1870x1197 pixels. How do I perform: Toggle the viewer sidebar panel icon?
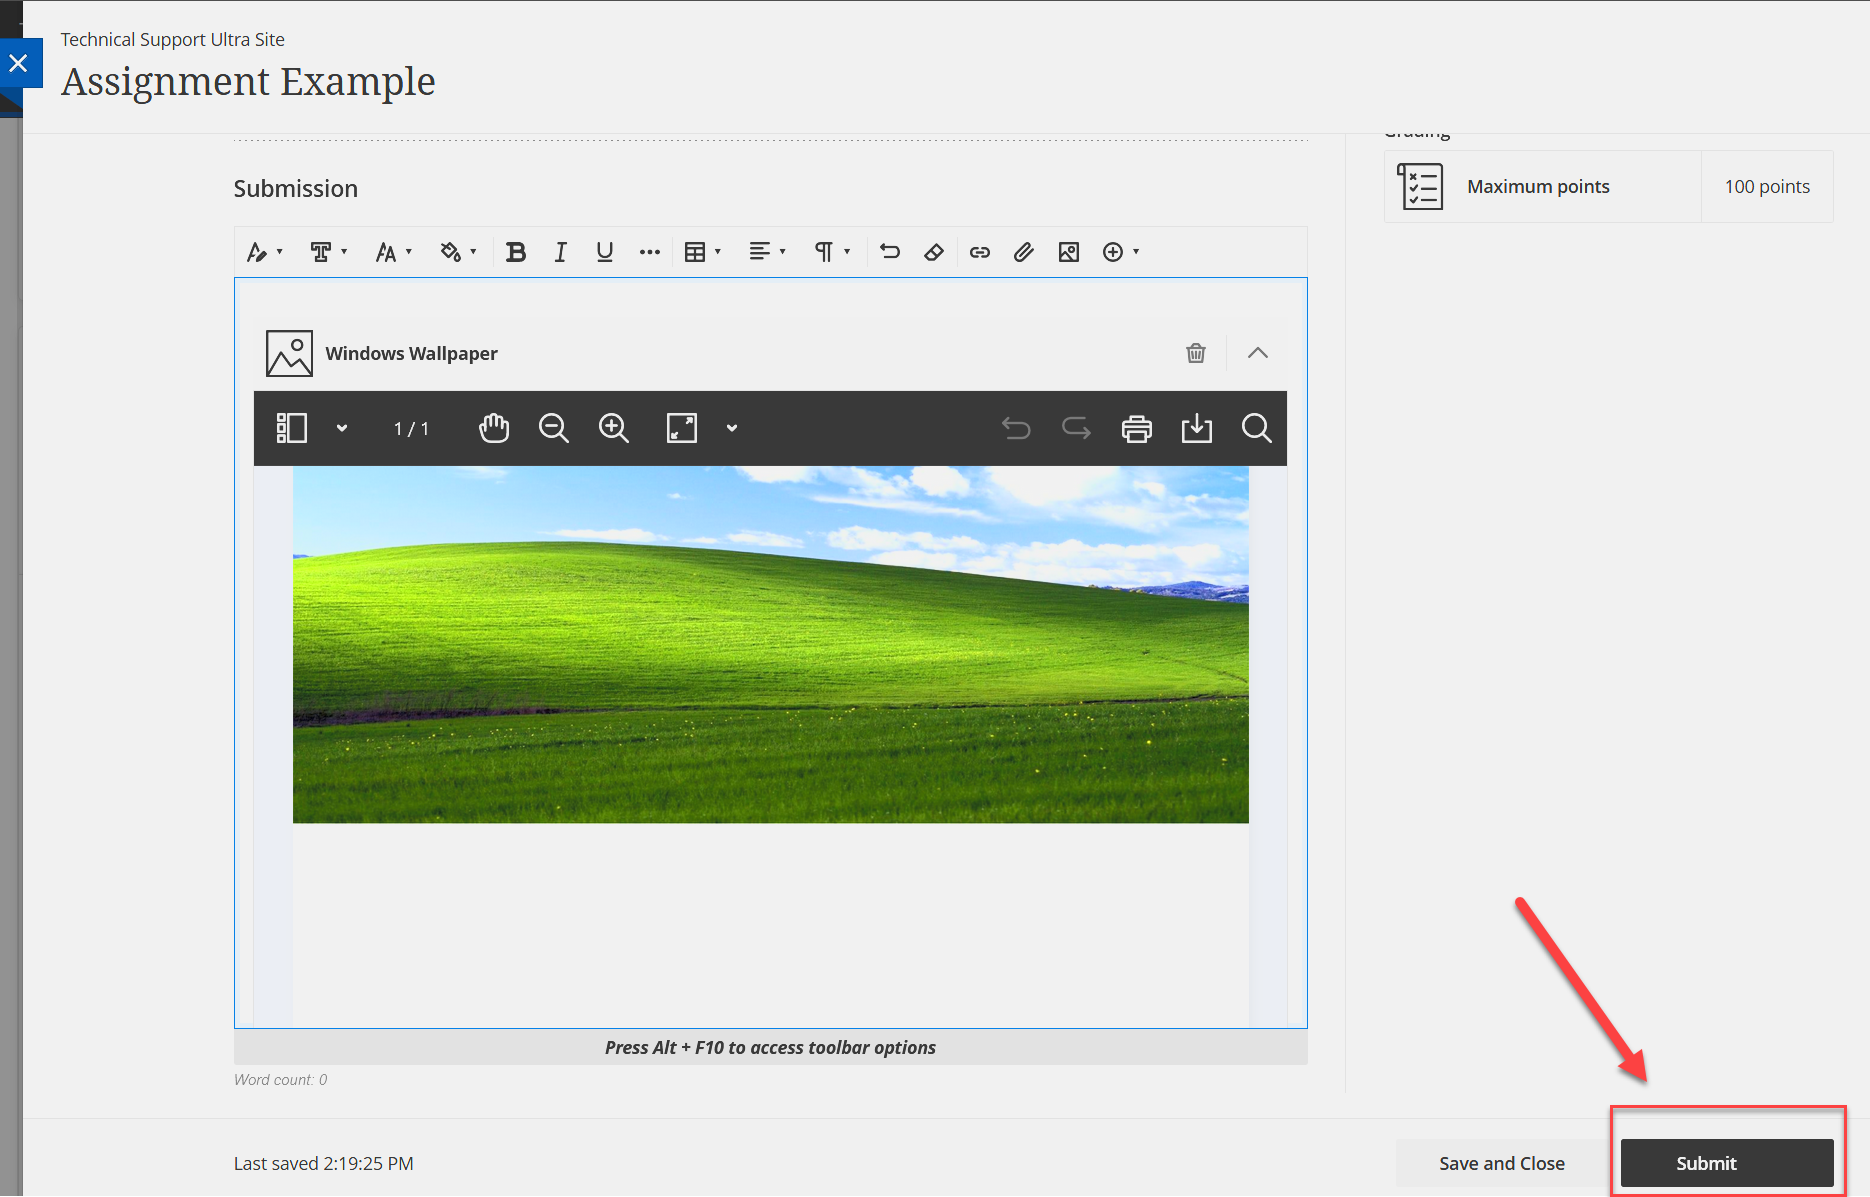pos(291,428)
